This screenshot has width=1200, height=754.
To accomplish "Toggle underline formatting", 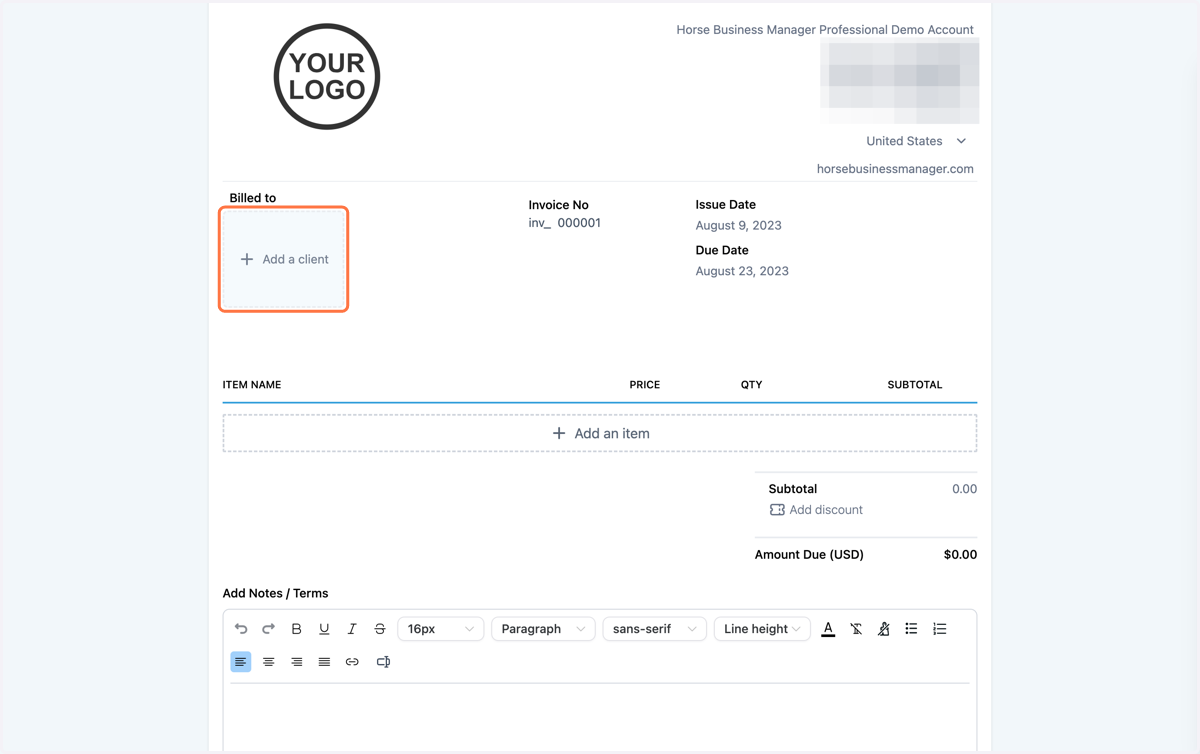I will 324,629.
